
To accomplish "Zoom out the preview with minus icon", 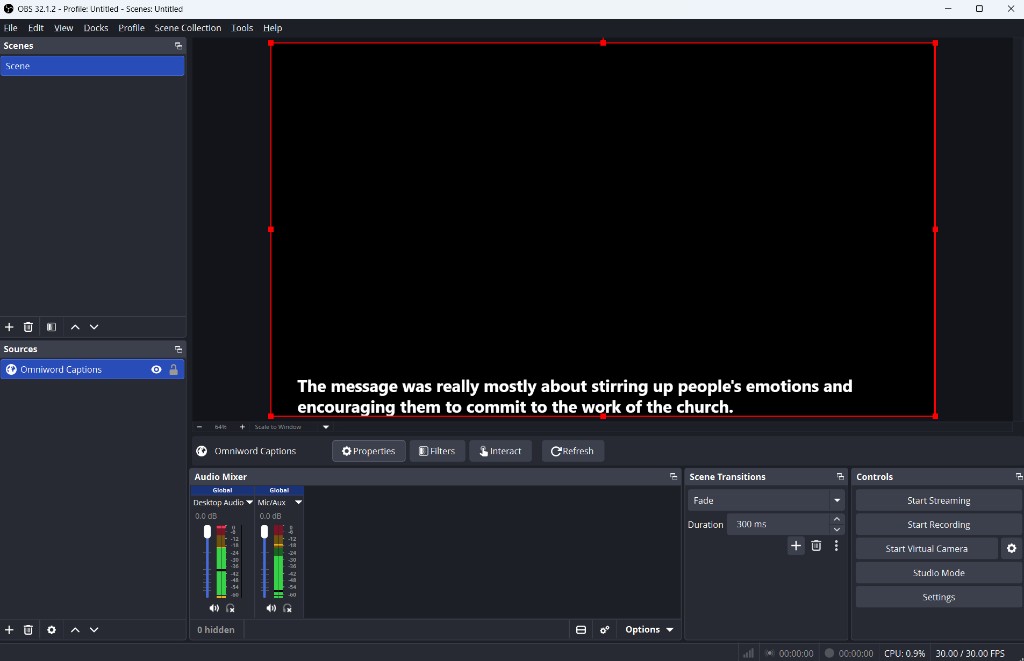I will point(199,427).
